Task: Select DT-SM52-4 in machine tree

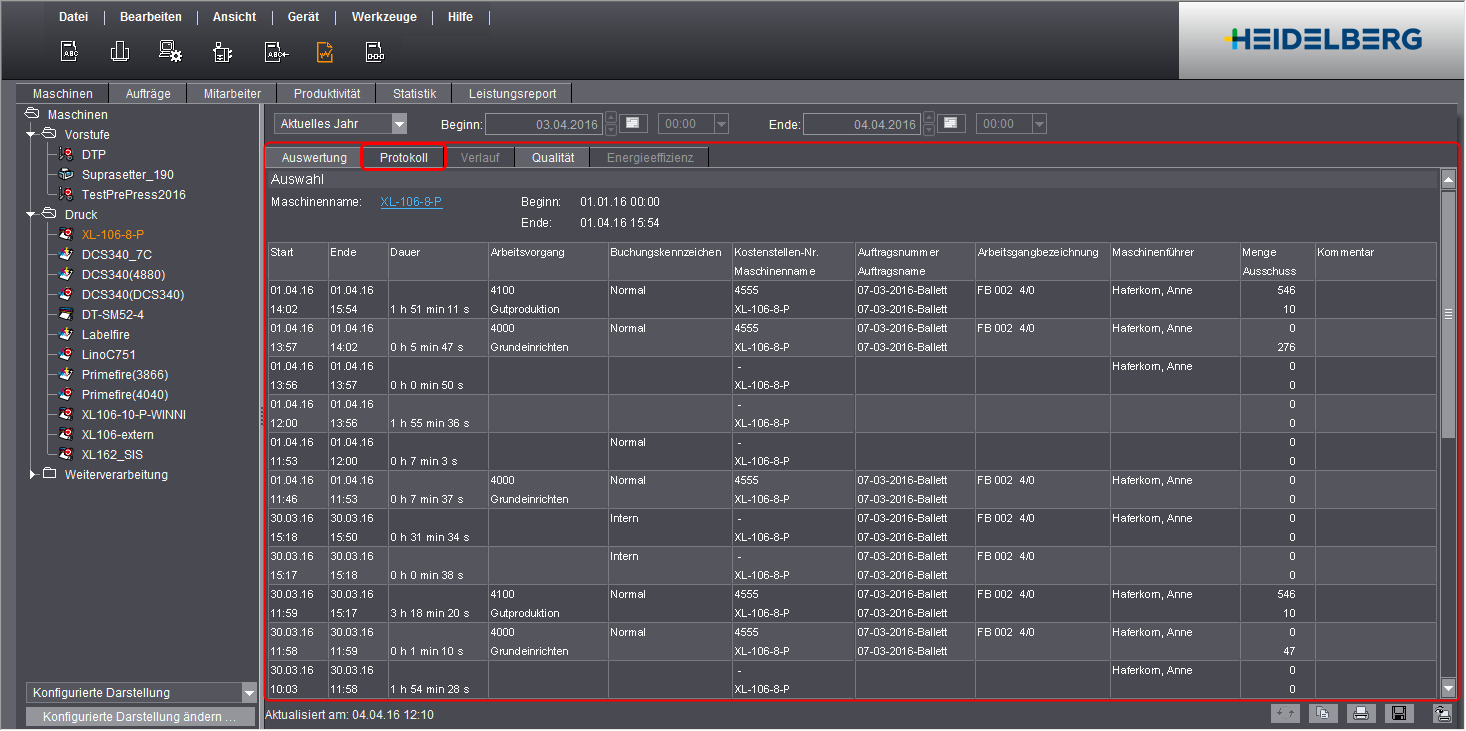Action: [x=112, y=314]
